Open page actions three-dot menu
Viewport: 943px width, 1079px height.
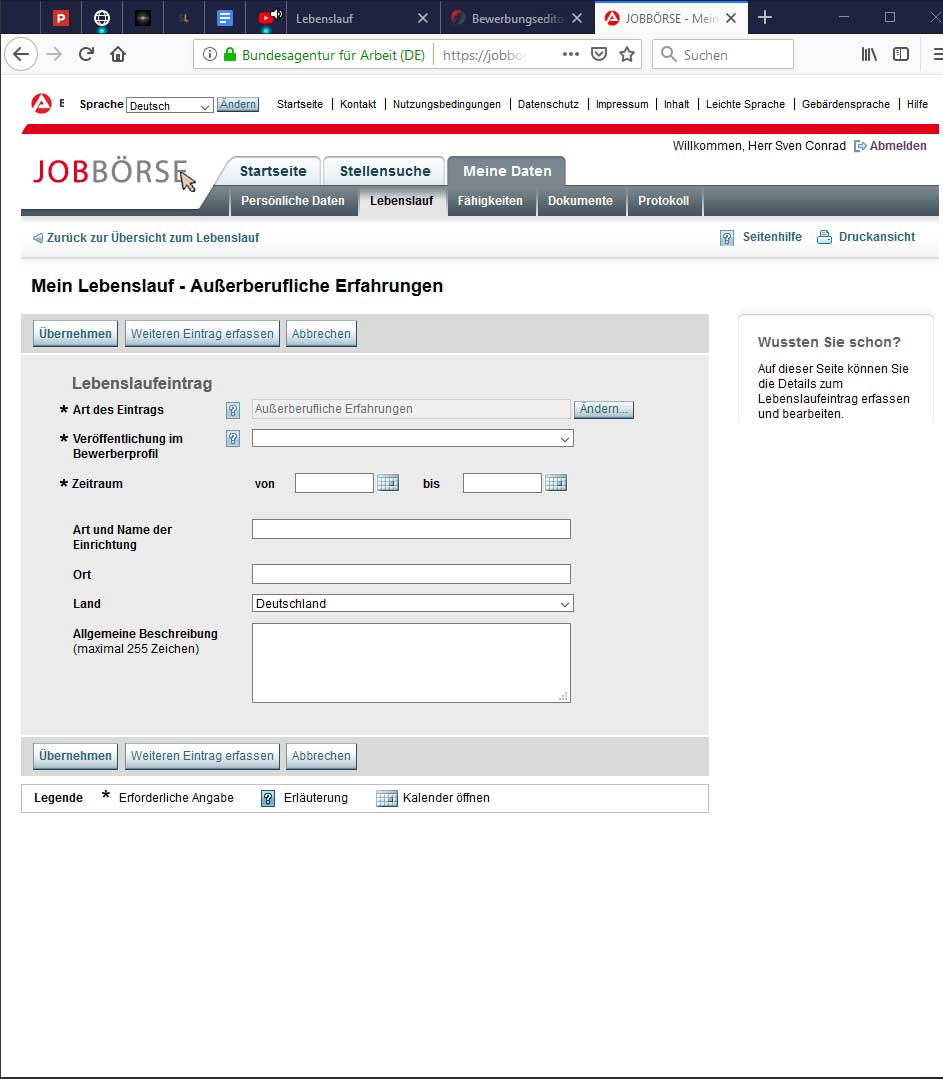(x=571, y=54)
